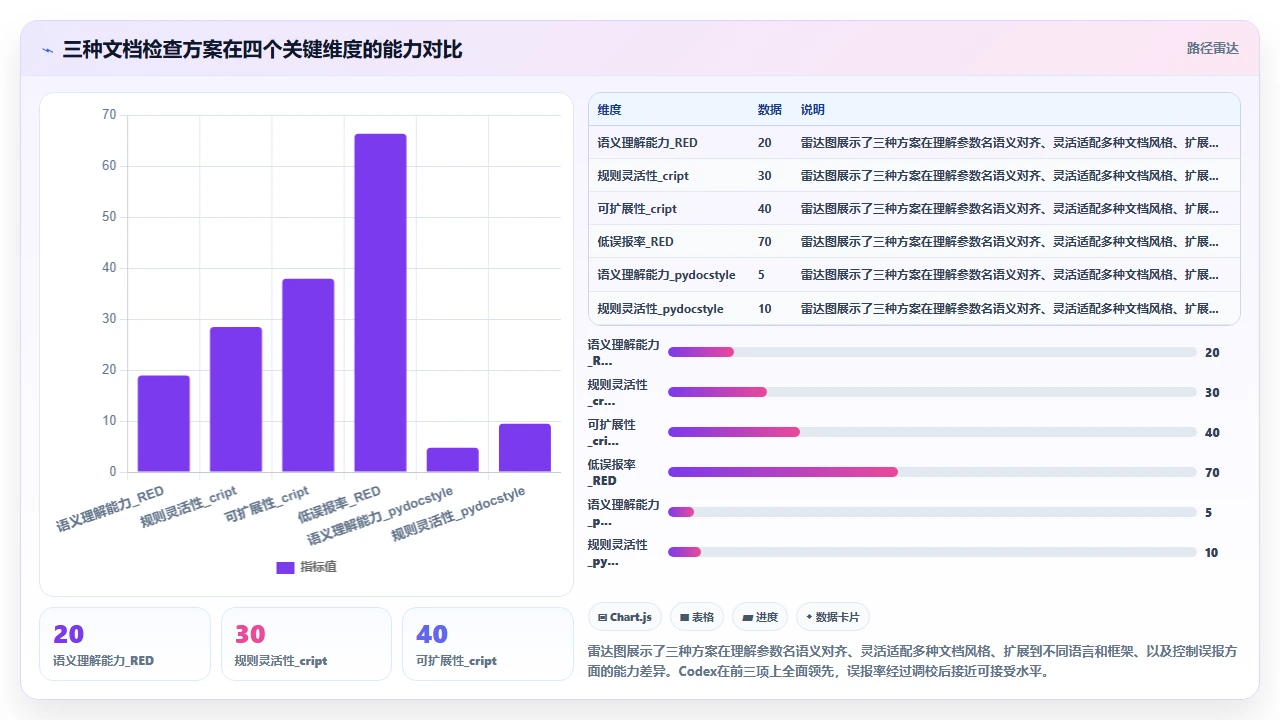Click the 规则灵活性_cript bar in the chart
This screenshot has height=720, width=1280.
point(236,400)
